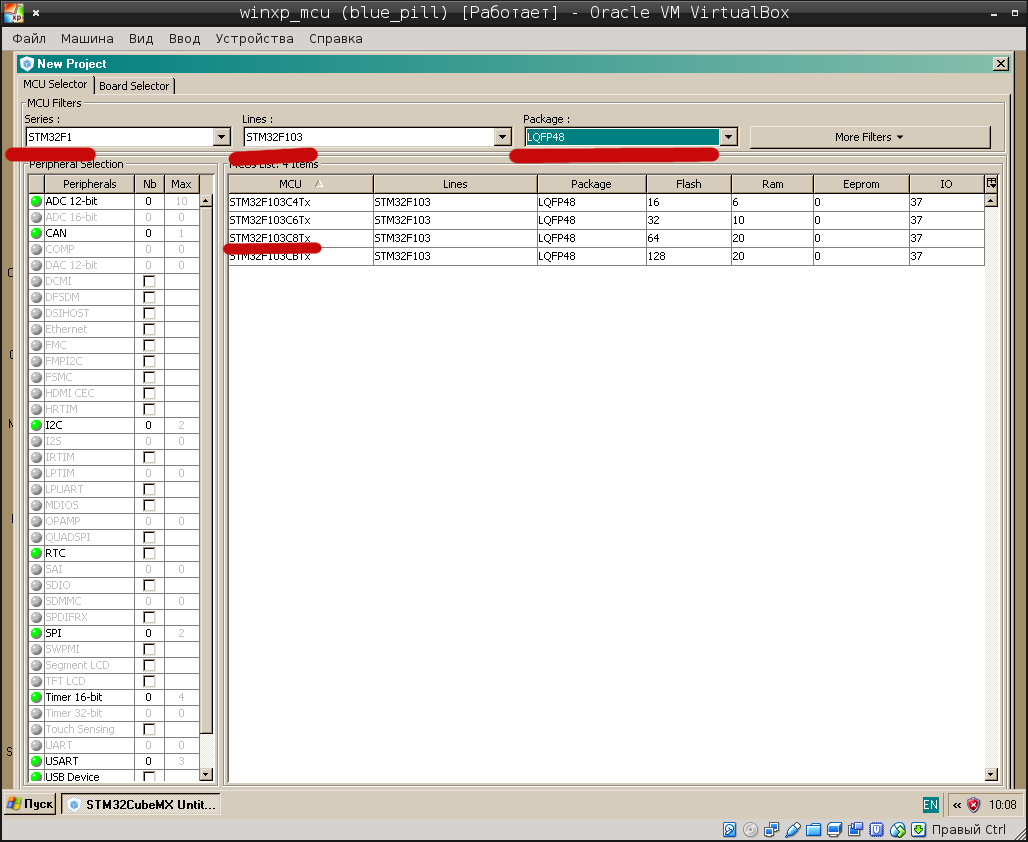Click the VirtualBox network adapters status icon
Viewport: 1028px width, 842px height.
[771, 830]
